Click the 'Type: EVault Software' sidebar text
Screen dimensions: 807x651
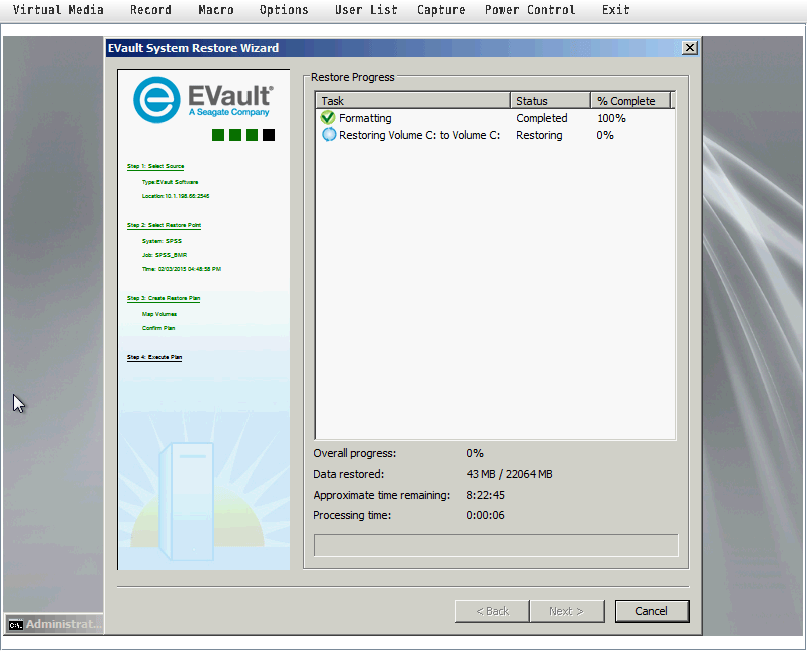click(170, 182)
